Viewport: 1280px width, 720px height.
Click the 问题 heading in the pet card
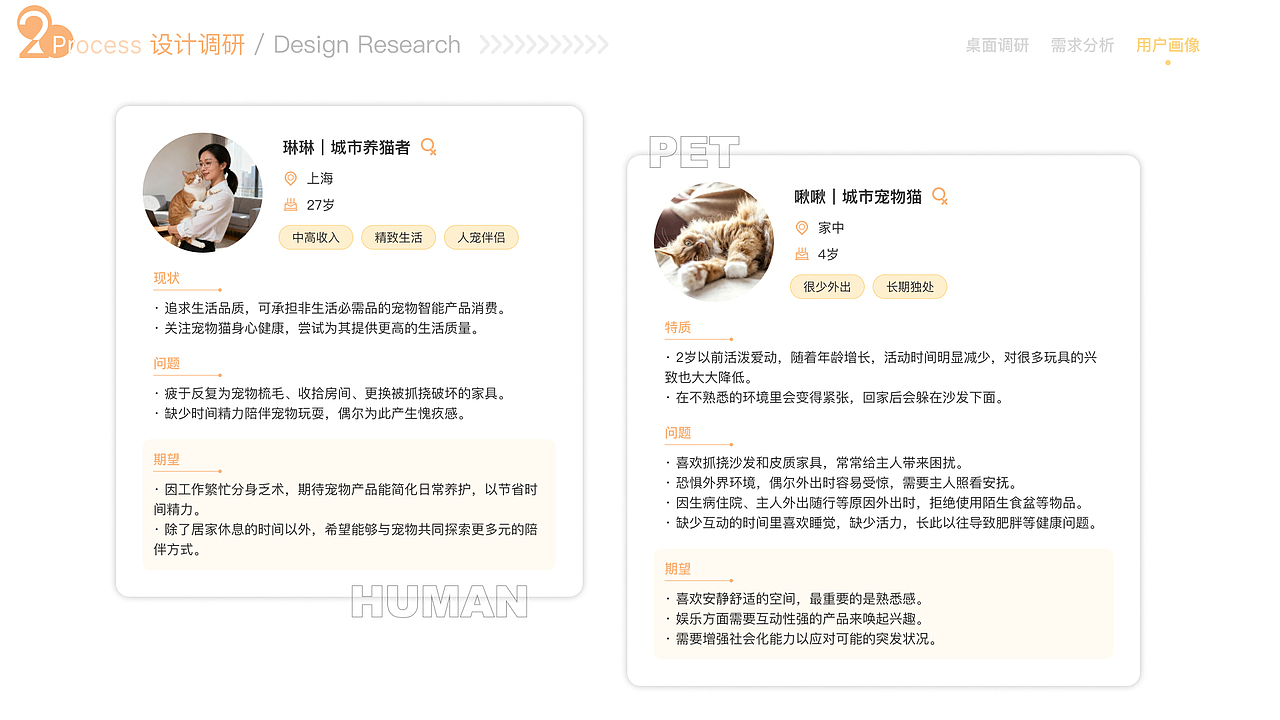click(x=678, y=433)
